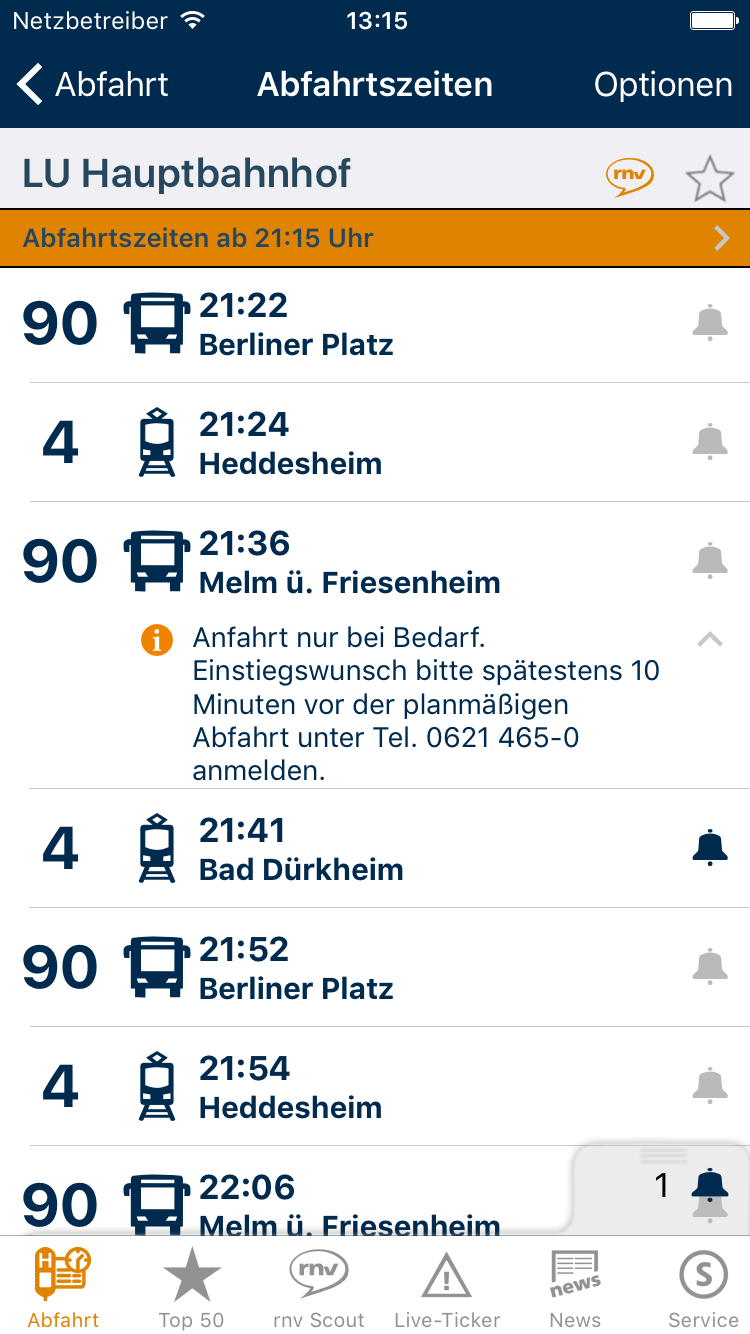This screenshot has width=750, height=1334.
Task: Open the Service tab
Action: click(x=703, y=1288)
